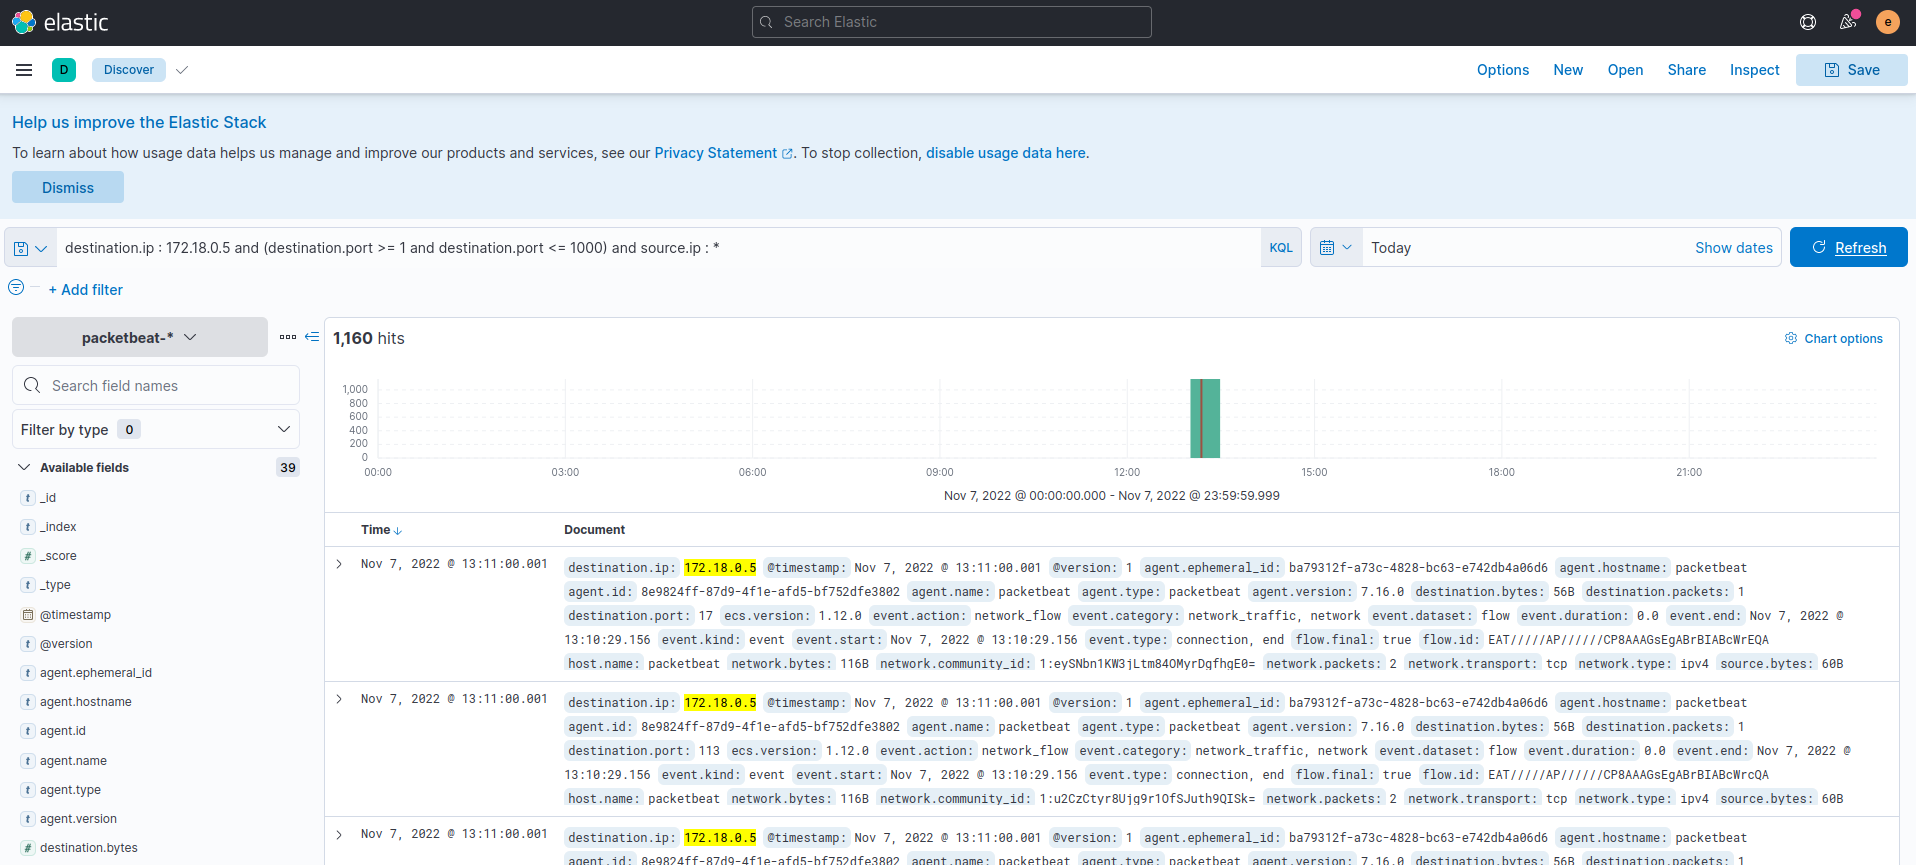Image resolution: width=1916 pixels, height=865 pixels.
Task: Open the user avatar menu
Action: (x=1888, y=22)
